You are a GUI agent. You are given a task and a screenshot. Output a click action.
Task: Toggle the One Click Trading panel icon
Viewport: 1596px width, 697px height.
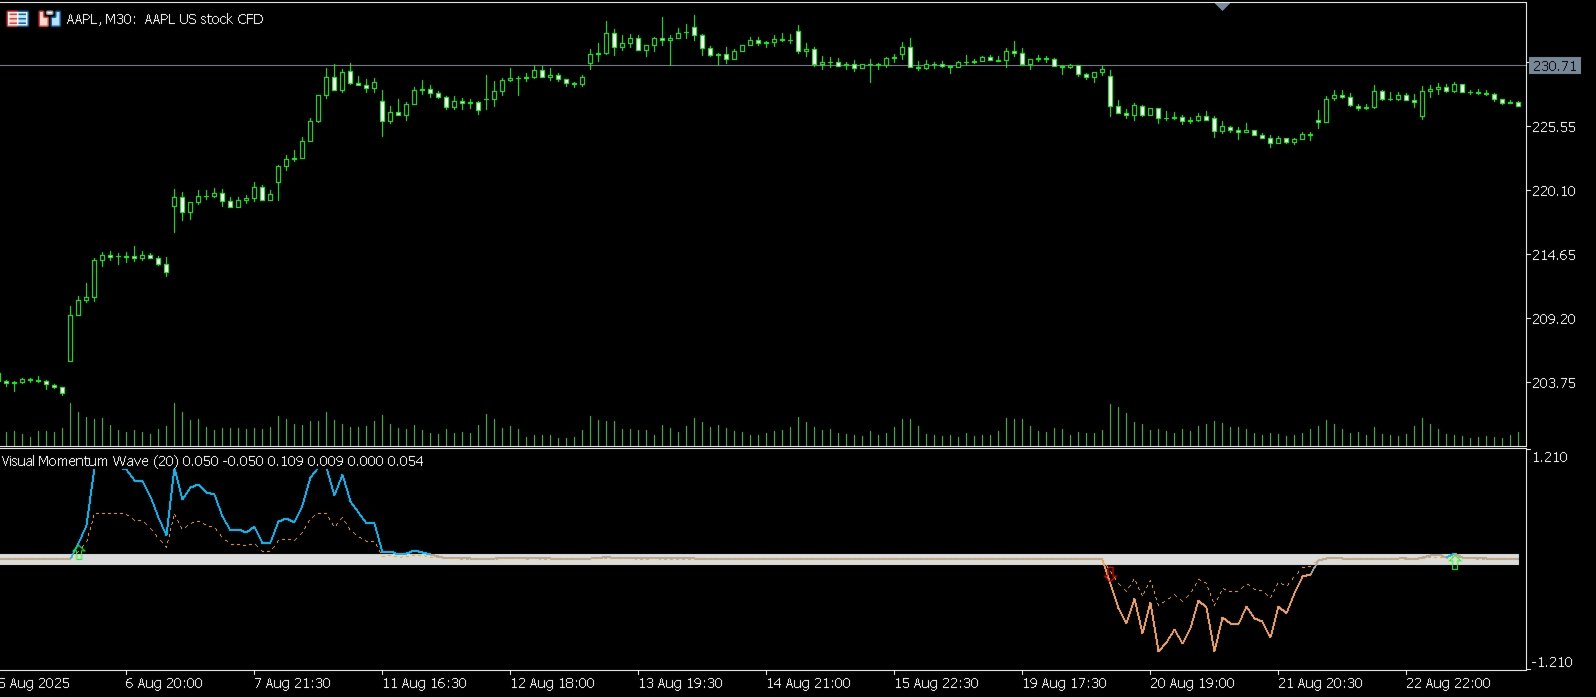[49, 19]
